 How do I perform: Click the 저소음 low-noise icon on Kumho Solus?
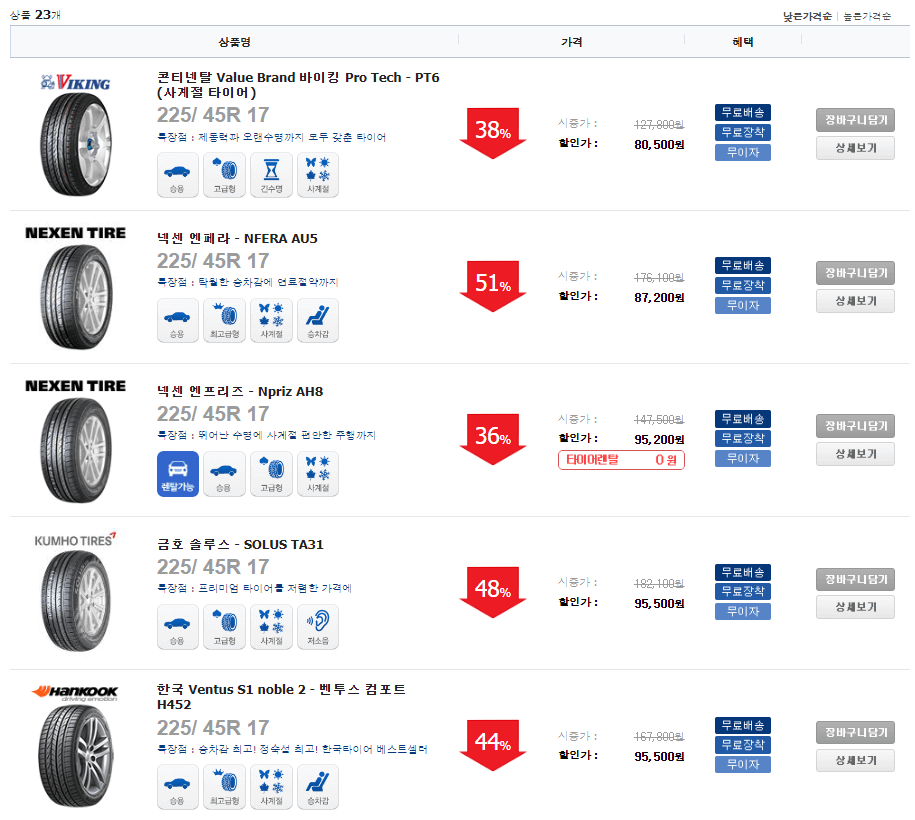(318, 627)
